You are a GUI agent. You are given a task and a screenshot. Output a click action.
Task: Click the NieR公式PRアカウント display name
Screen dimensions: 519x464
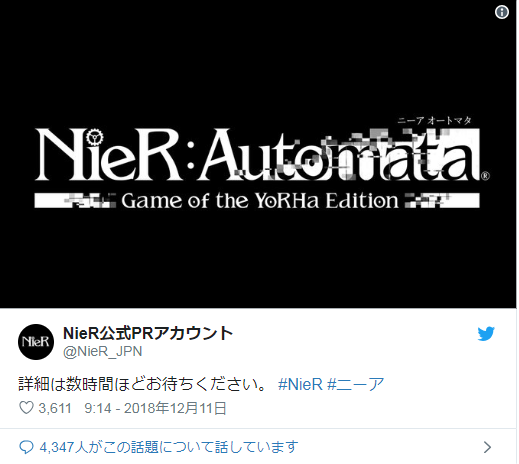coord(148,333)
